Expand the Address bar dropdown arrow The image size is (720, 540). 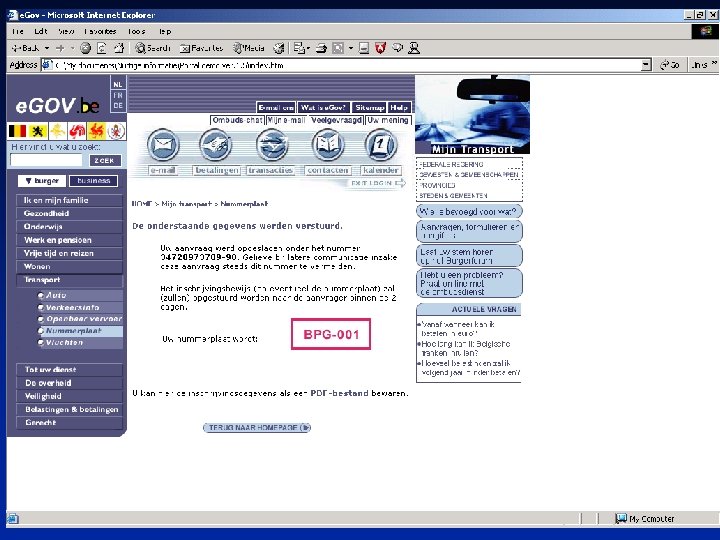(646, 65)
